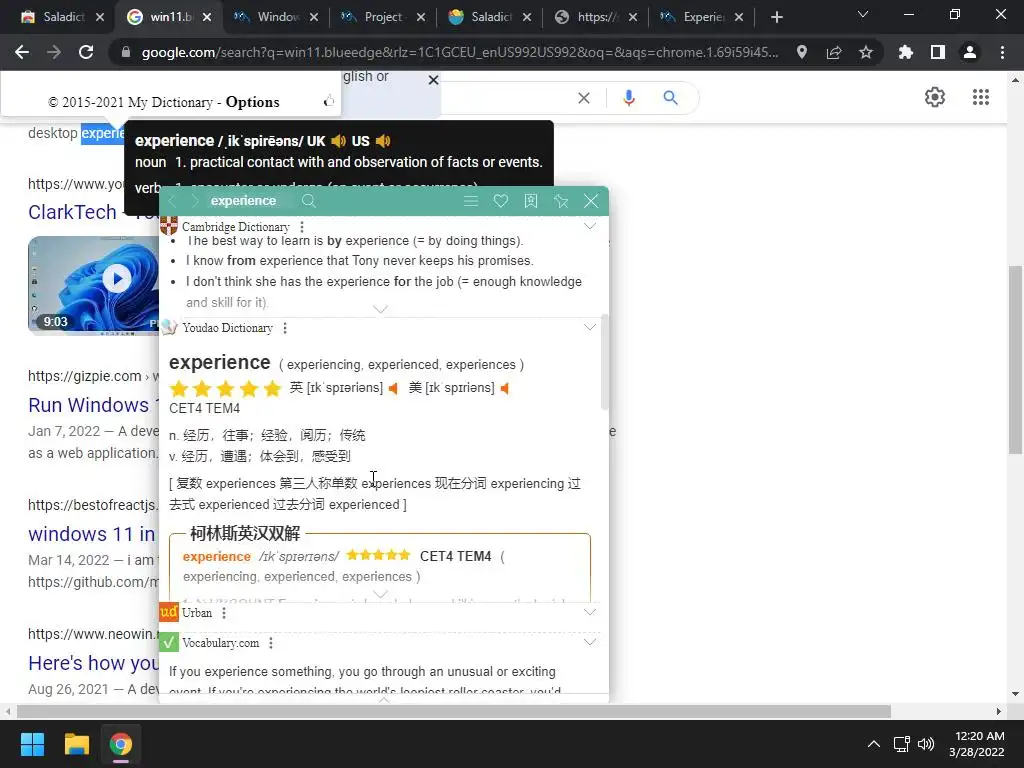Open Vocabulary.com options menu dots
The width and height of the screenshot is (1024, 768).
click(271, 643)
